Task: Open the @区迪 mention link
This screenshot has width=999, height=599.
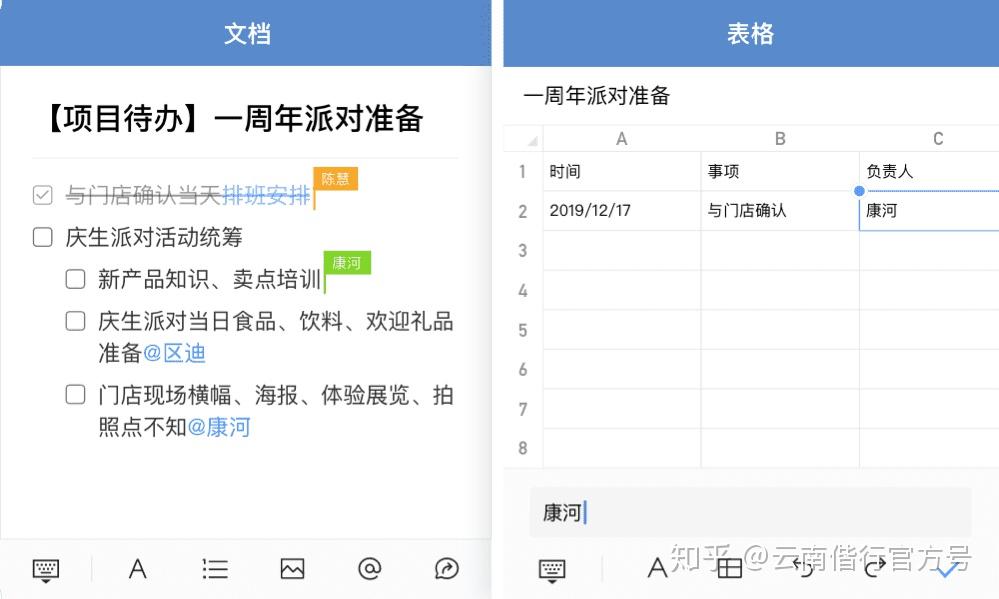Action: coord(174,353)
